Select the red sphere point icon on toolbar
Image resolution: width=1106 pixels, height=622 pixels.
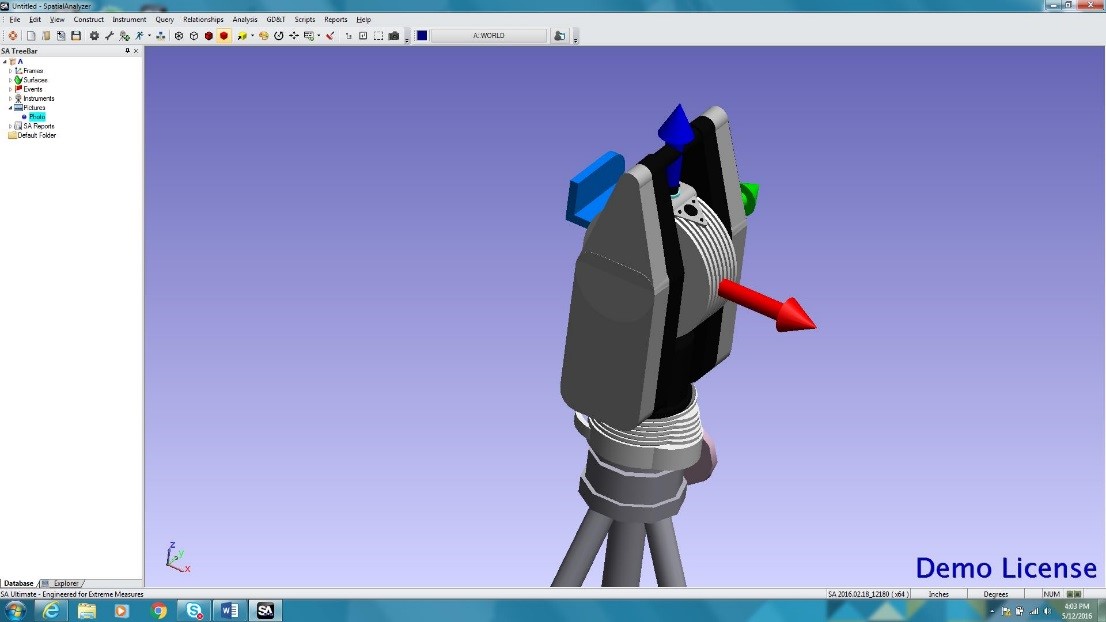[208, 35]
